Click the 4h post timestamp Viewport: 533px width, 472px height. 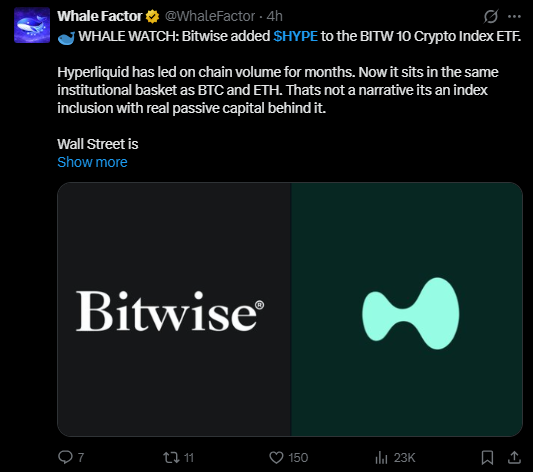click(x=274, y=16)
